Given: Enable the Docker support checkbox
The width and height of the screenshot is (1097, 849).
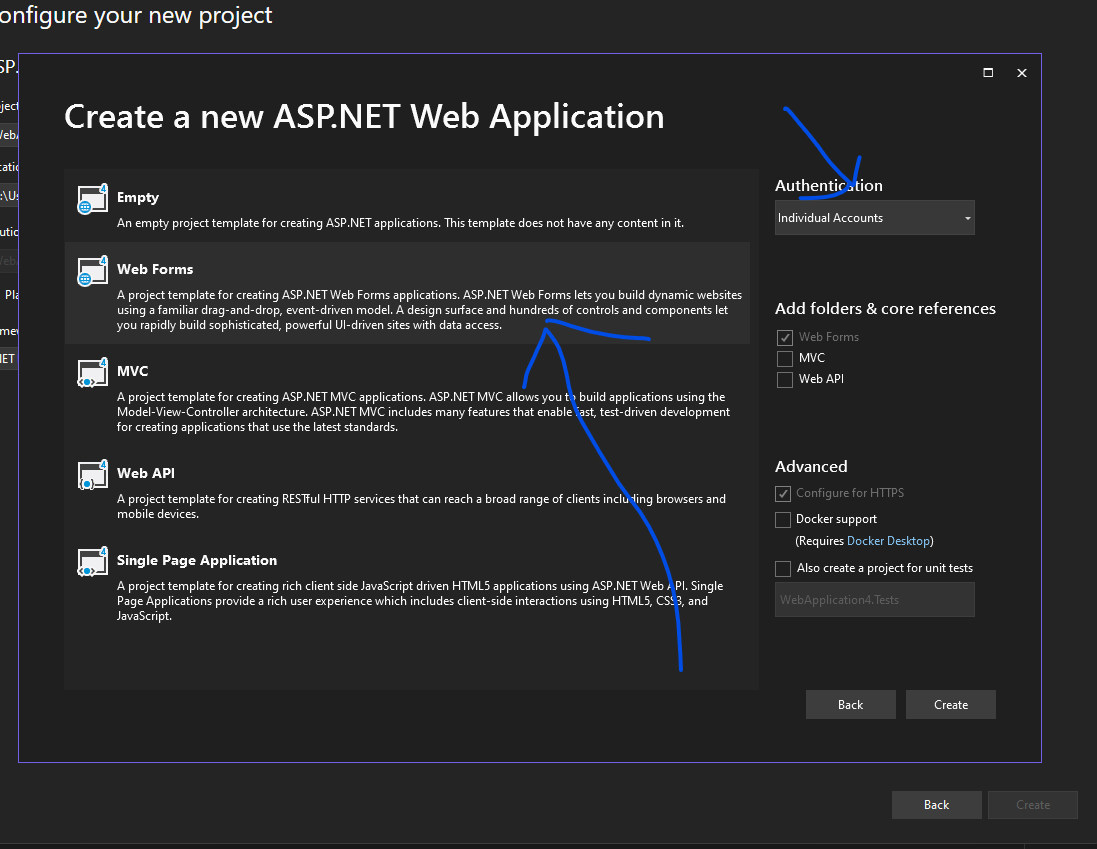Looking at the screenshot, I should point(783,520).
